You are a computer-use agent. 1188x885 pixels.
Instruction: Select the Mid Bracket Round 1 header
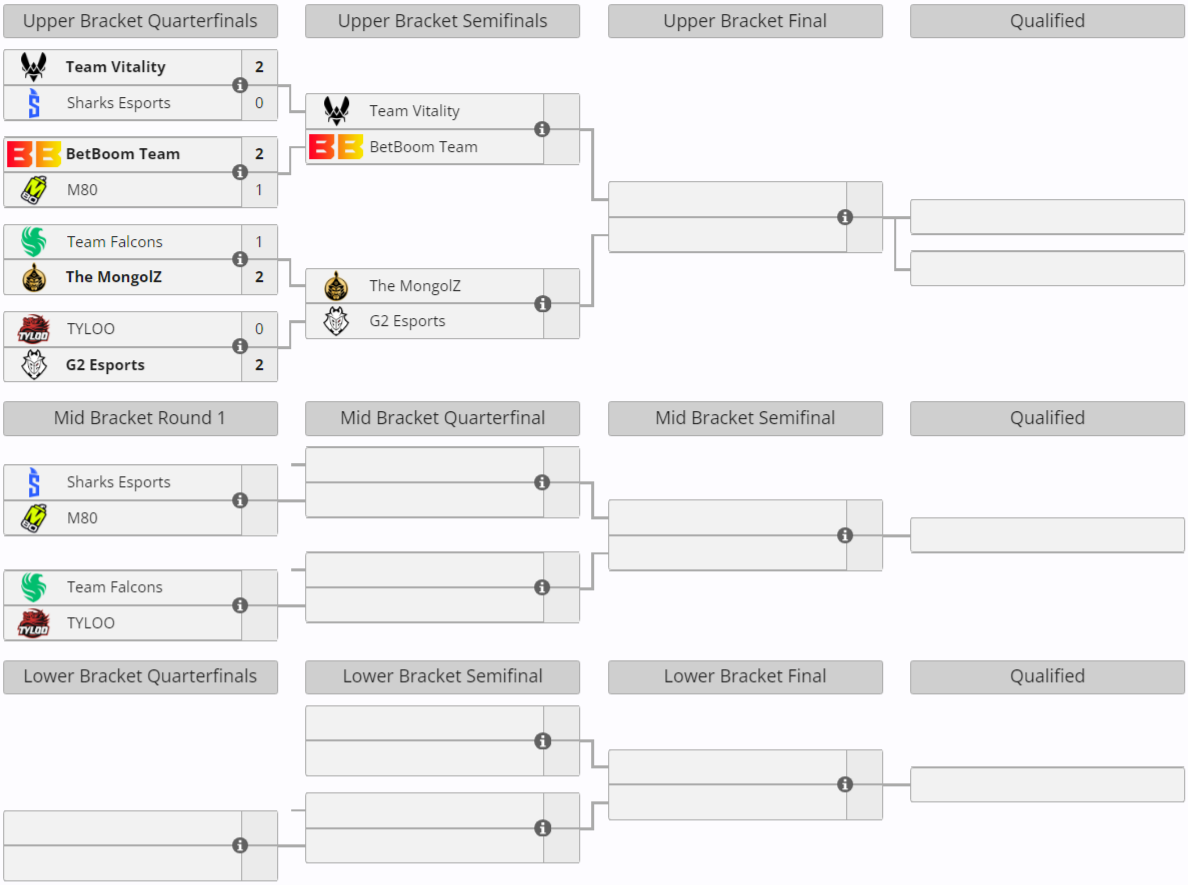point(140,418)
